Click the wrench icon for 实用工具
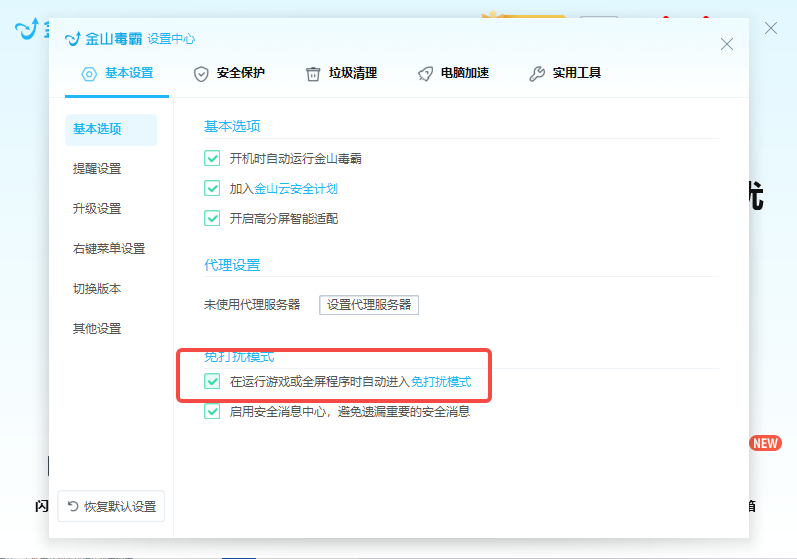The height and width of the screenshot is (559, 797). pos(537,73)
